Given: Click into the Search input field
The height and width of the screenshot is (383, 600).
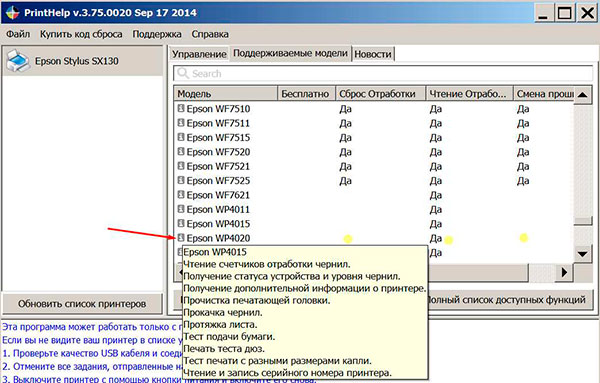Looking at the screenshot, I should click(383, 73).
